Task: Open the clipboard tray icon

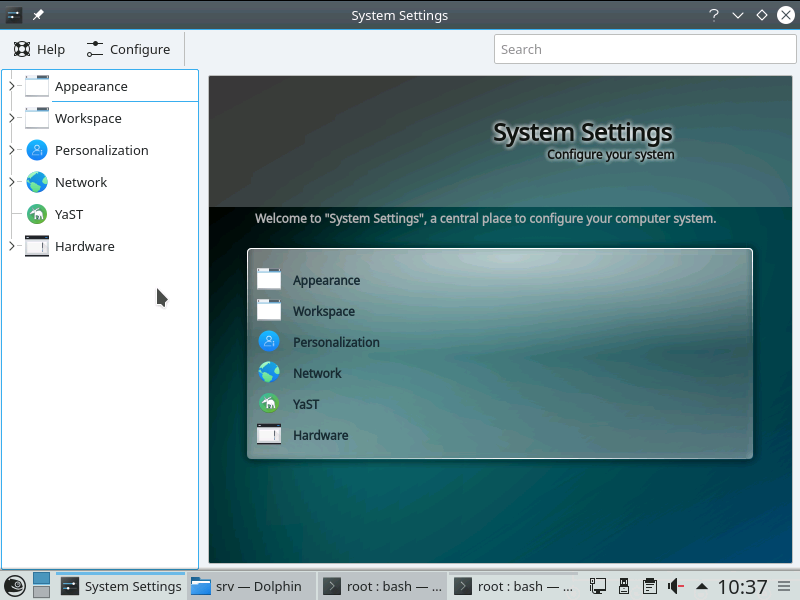Action: point(649,586)
